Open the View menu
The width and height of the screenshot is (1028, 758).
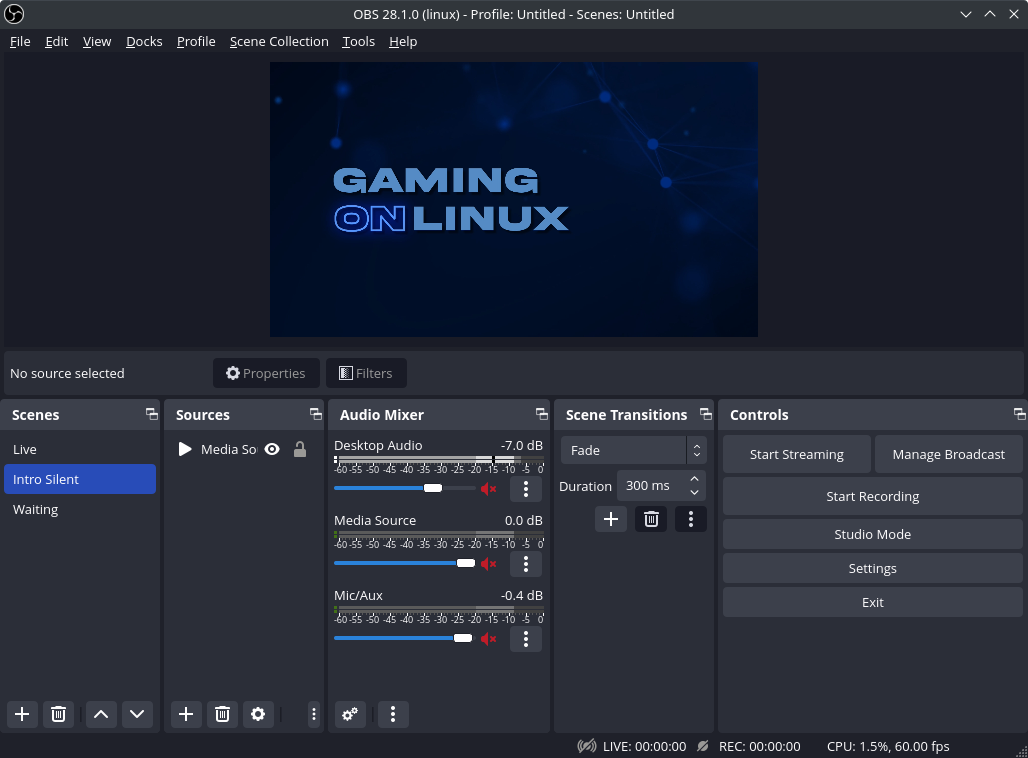[97, 41]
